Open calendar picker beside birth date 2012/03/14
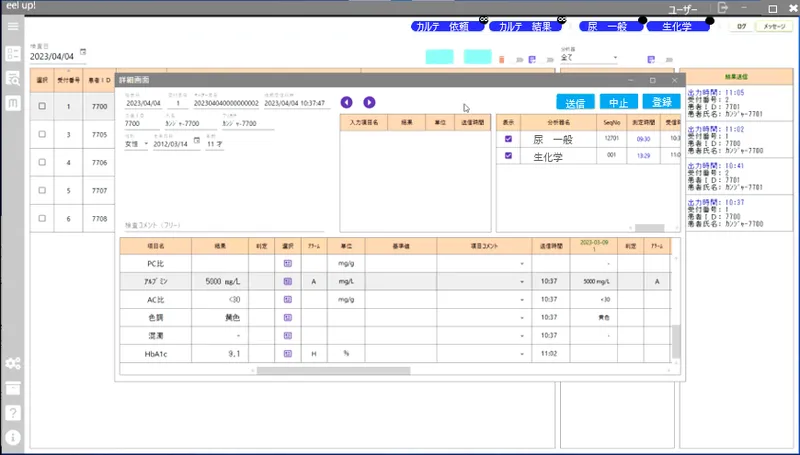 [x=197, y=141]
